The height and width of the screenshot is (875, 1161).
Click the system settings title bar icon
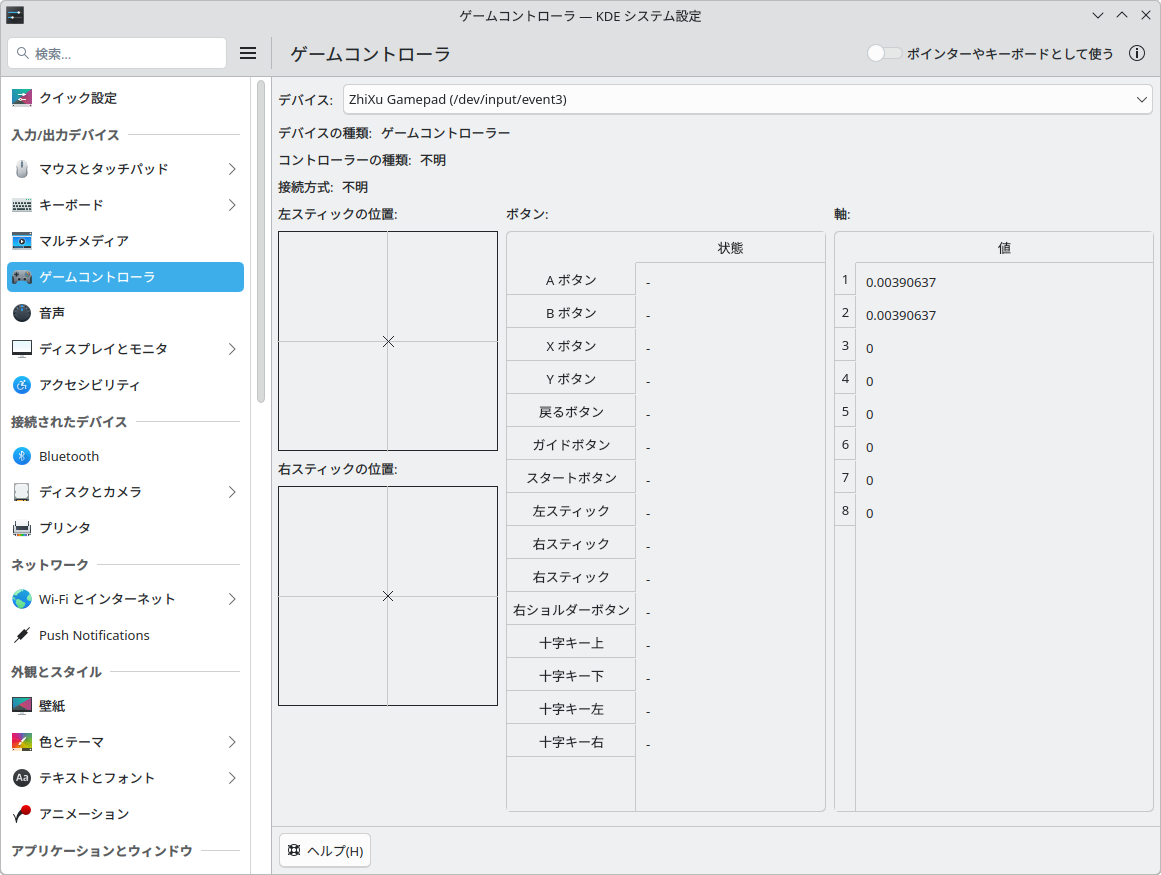point(15,15)
